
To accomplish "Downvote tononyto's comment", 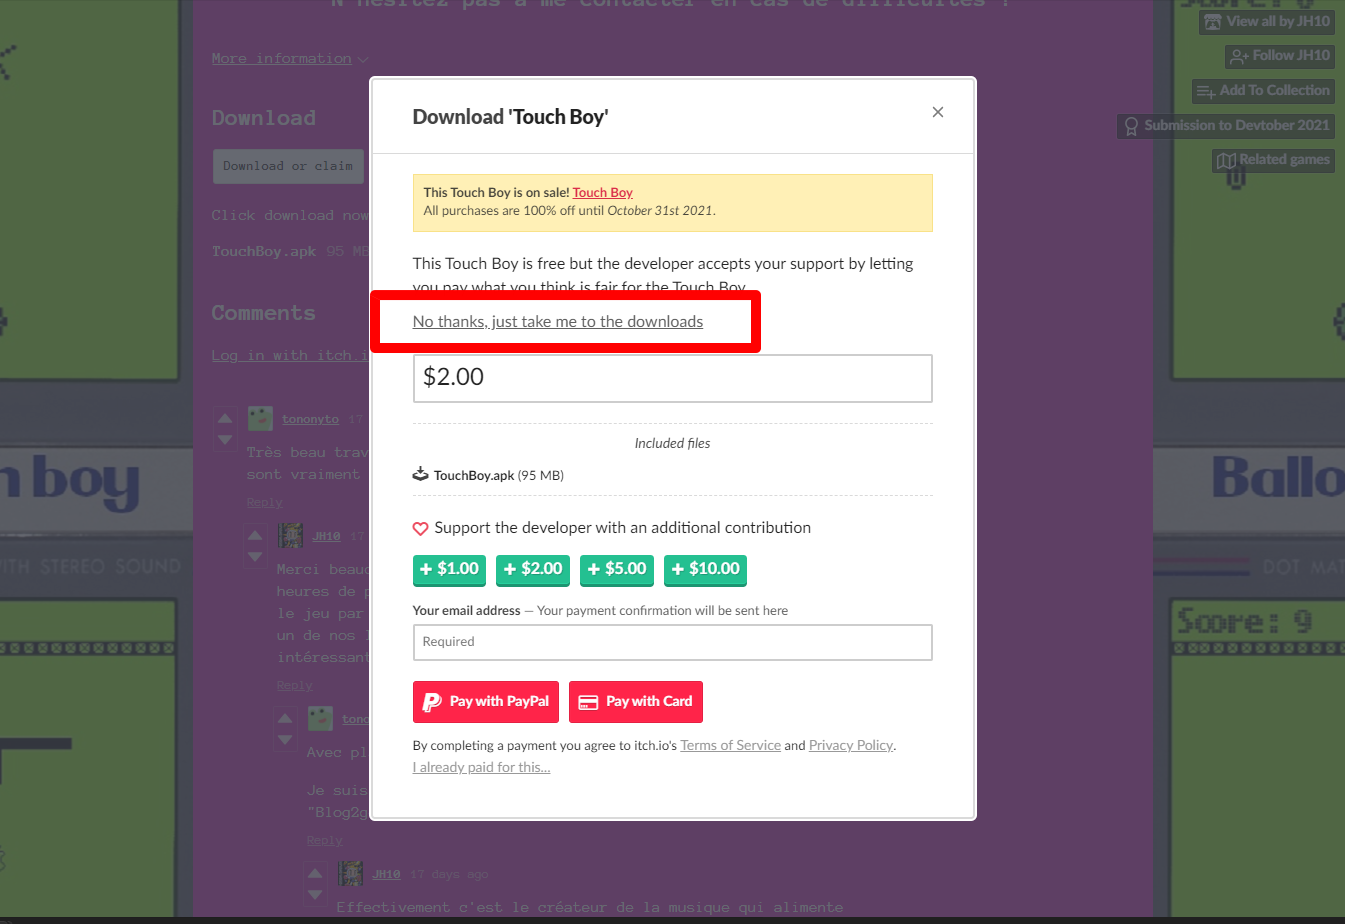I will point(225,439).
